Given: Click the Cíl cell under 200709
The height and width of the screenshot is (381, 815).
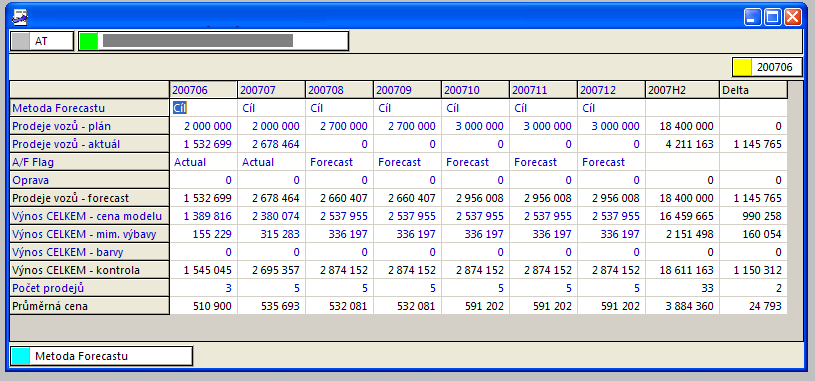Looking at the screenshot, I should pos(408,108).
